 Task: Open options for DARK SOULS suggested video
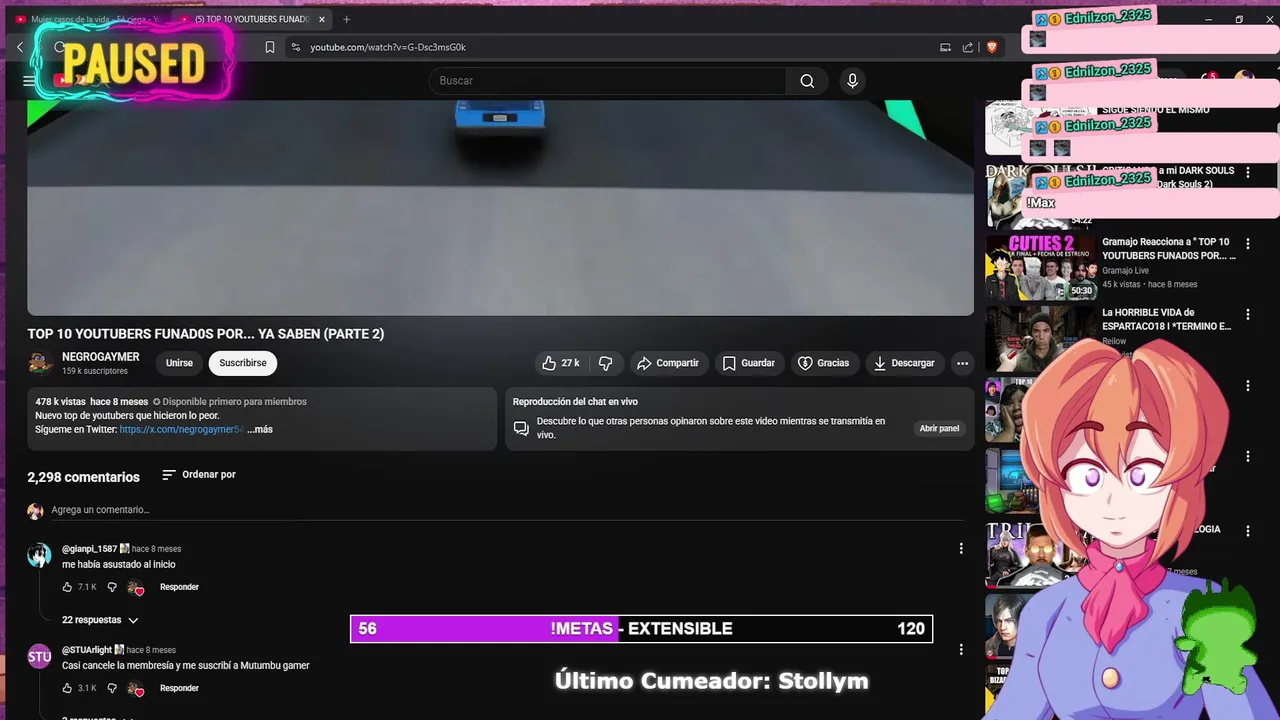click(1248, 172)
